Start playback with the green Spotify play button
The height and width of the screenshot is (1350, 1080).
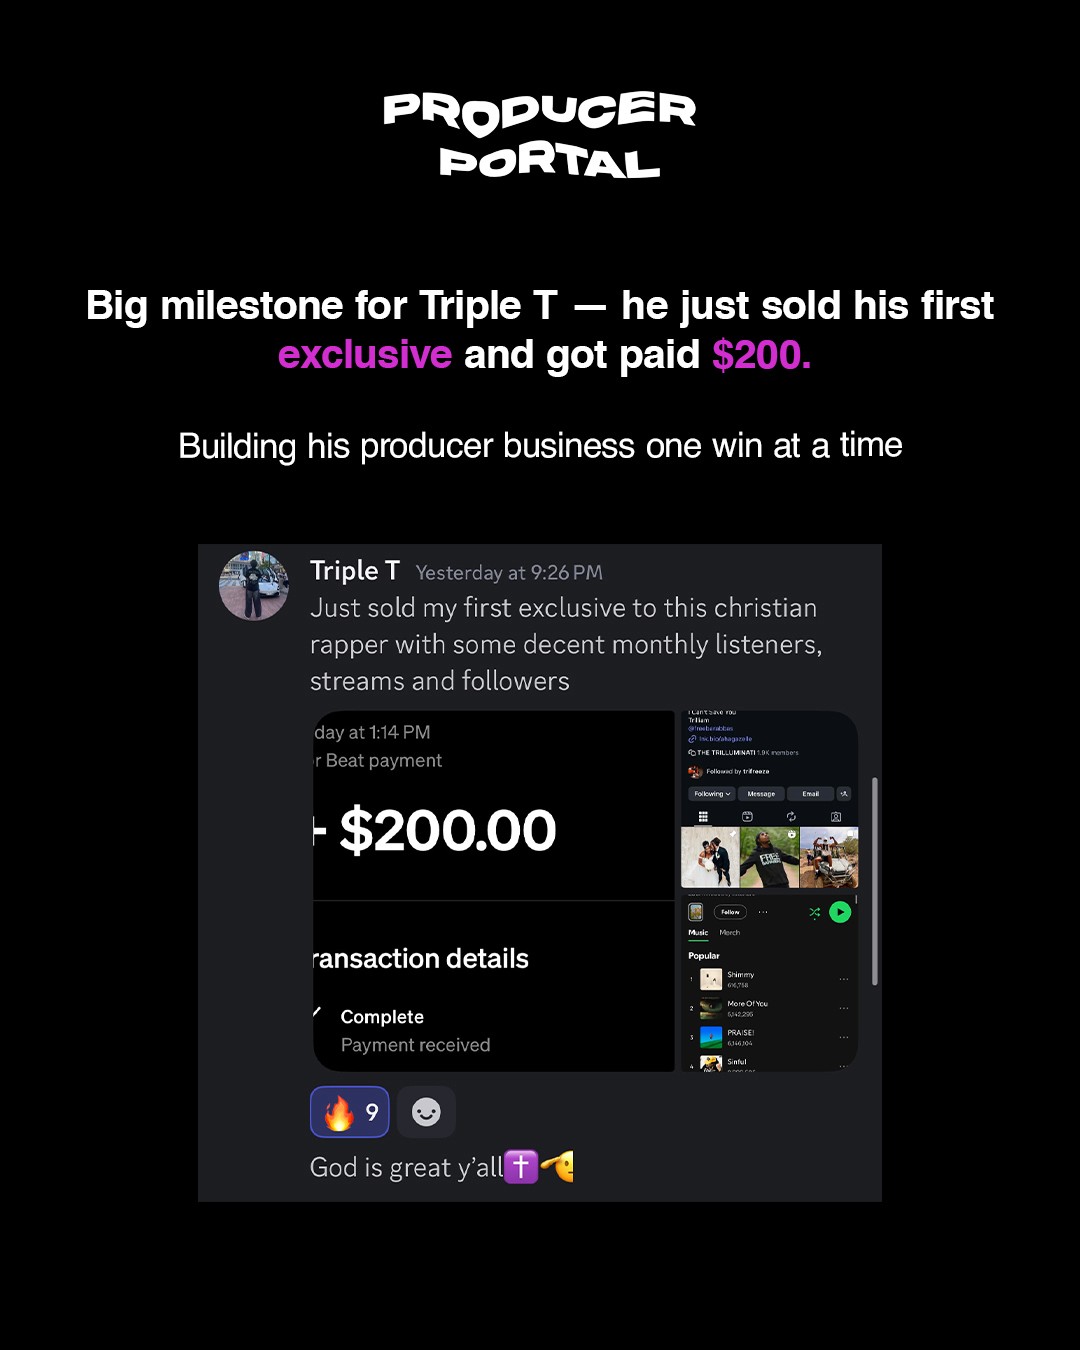click(840, 912)
